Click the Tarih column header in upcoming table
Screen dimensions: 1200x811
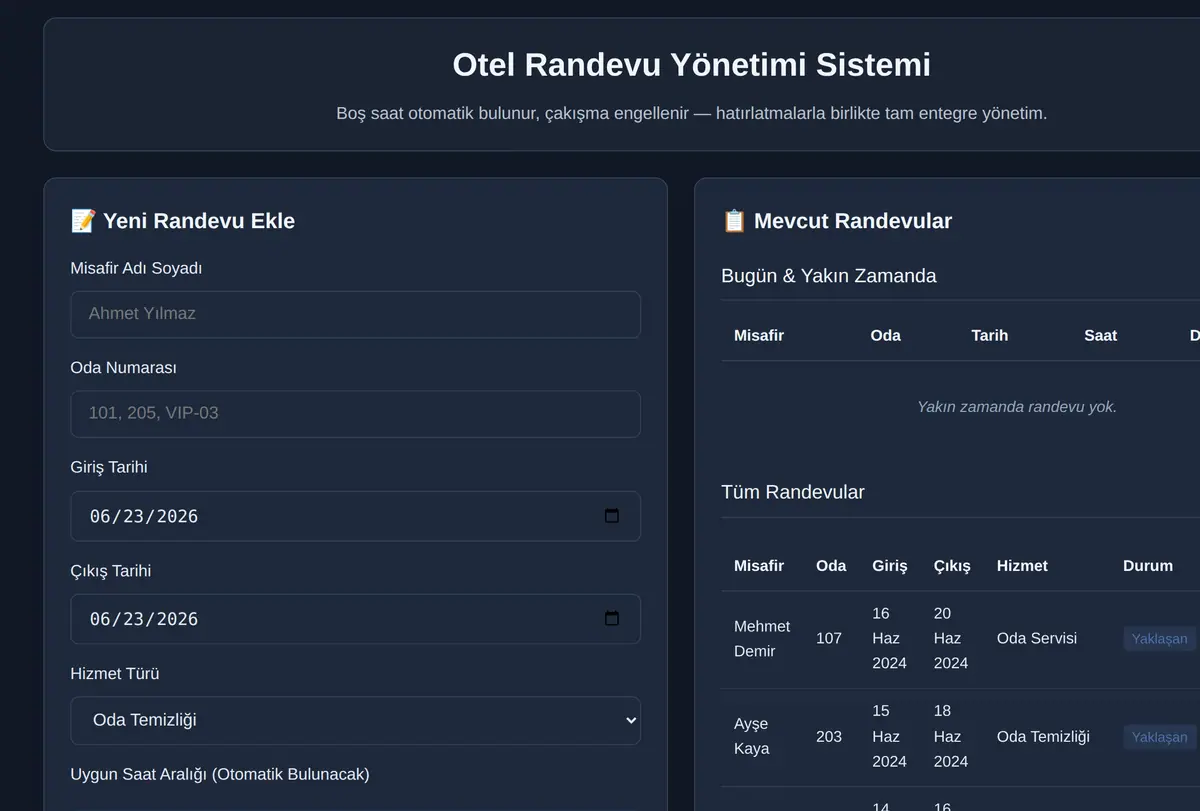pos(990,335)
